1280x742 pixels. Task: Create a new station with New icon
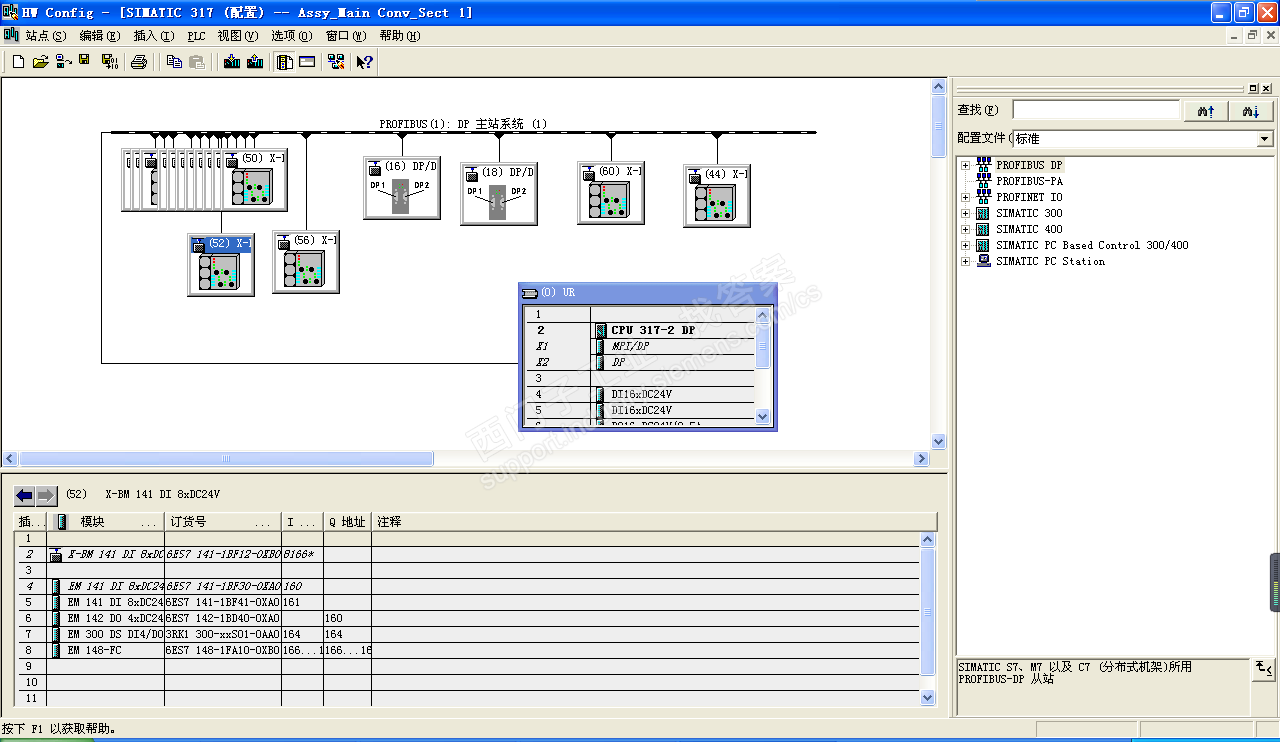coord(18,62)
